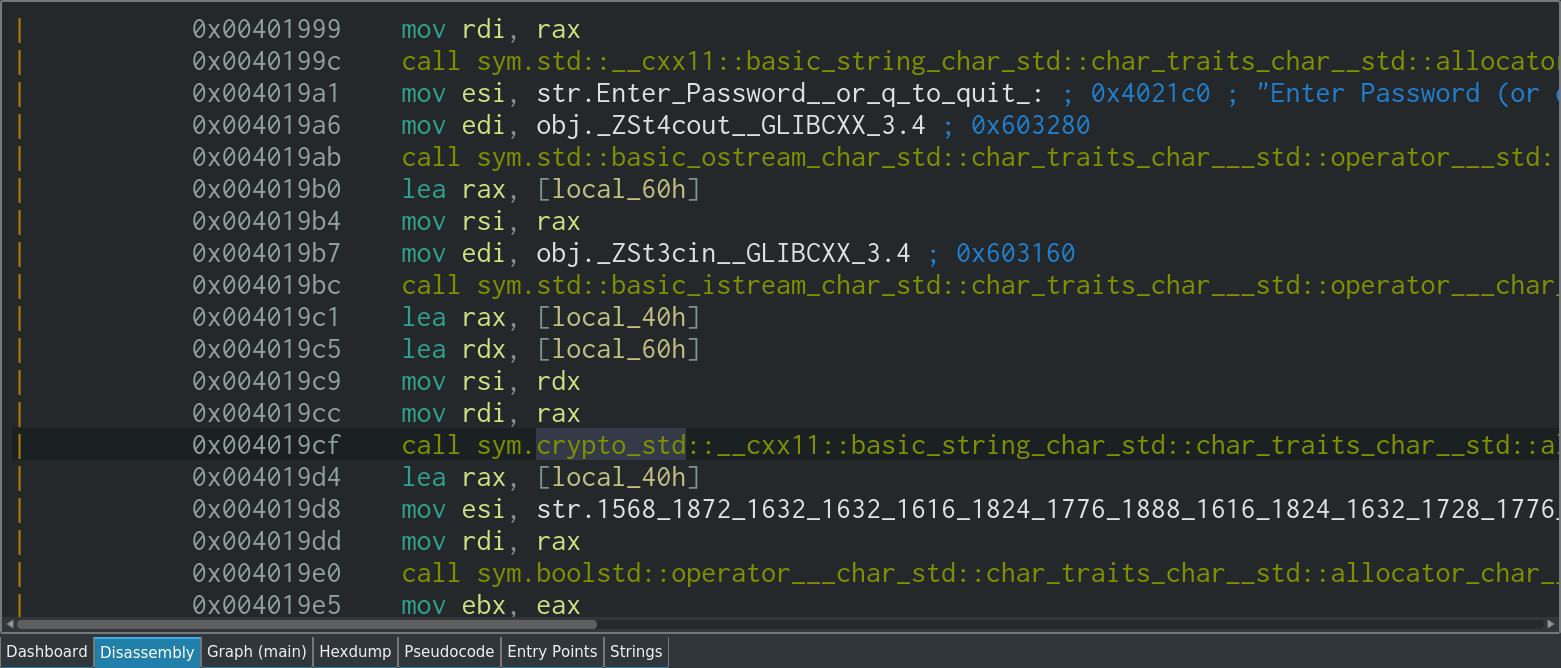
Task: Click the "mov rsi, rdx" instruction
Action: click(x=491, y=382)
